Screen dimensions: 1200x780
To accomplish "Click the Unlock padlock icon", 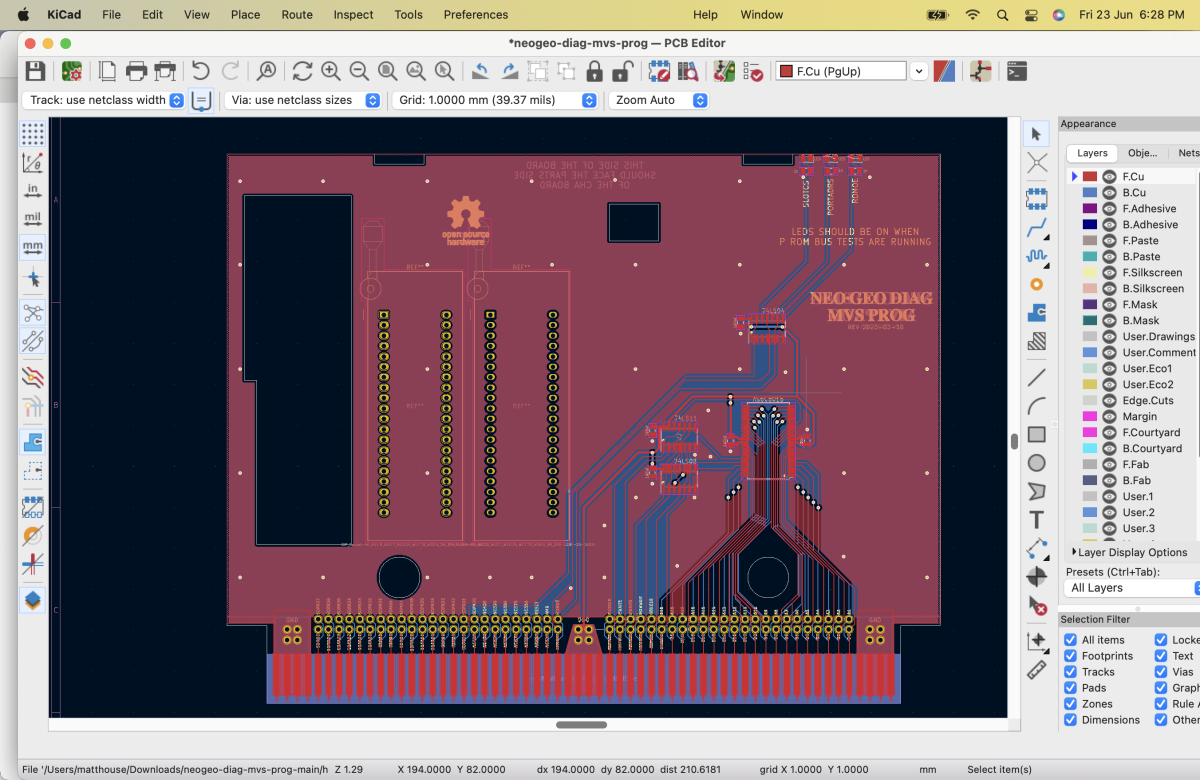I will coord(622,71).
